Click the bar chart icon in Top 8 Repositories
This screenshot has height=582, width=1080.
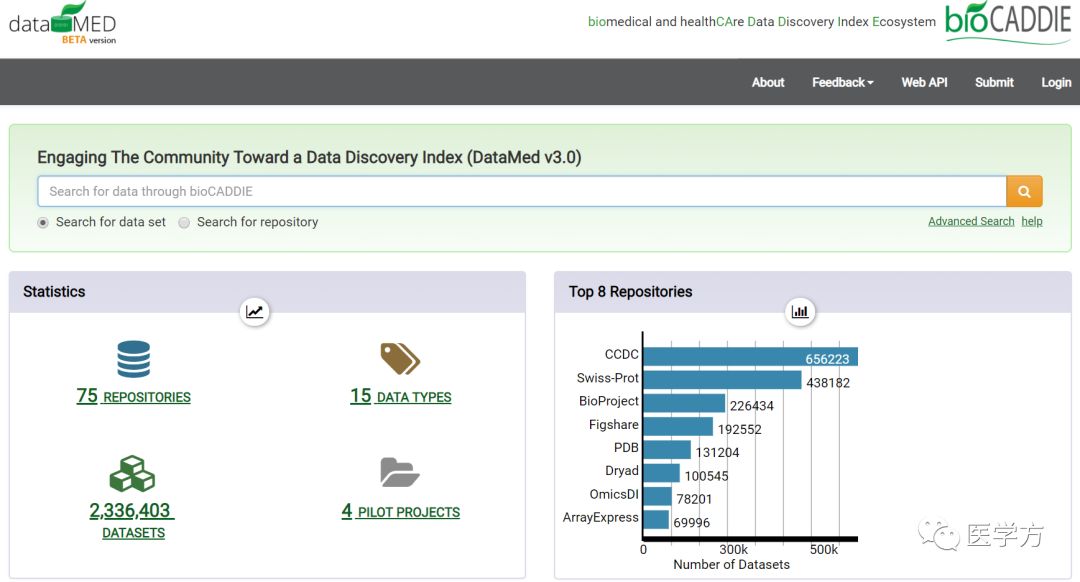click(800, 312)
